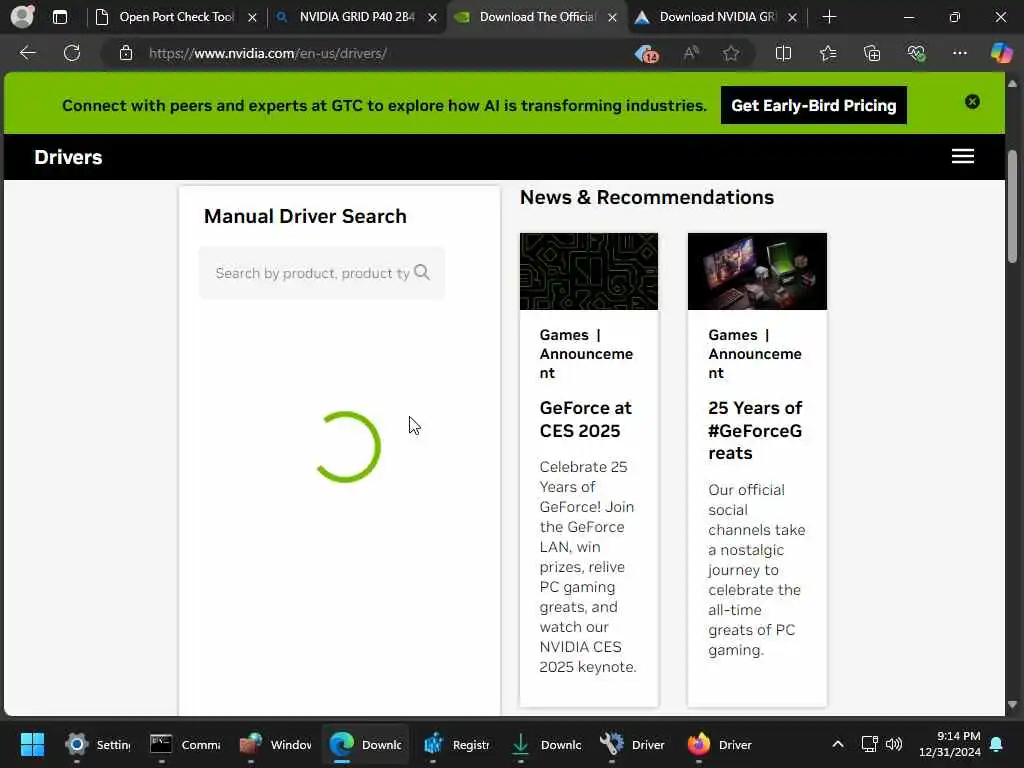Open the clock showing 9:14 PM
This screenshot has height=768, width=1024.
coord(949,744)
